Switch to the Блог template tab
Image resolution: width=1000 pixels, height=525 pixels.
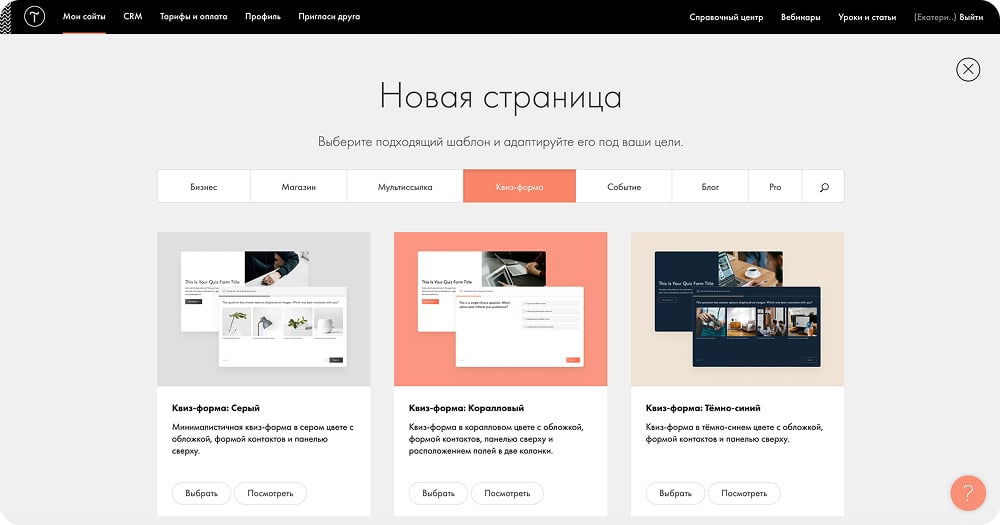point(710,187)
